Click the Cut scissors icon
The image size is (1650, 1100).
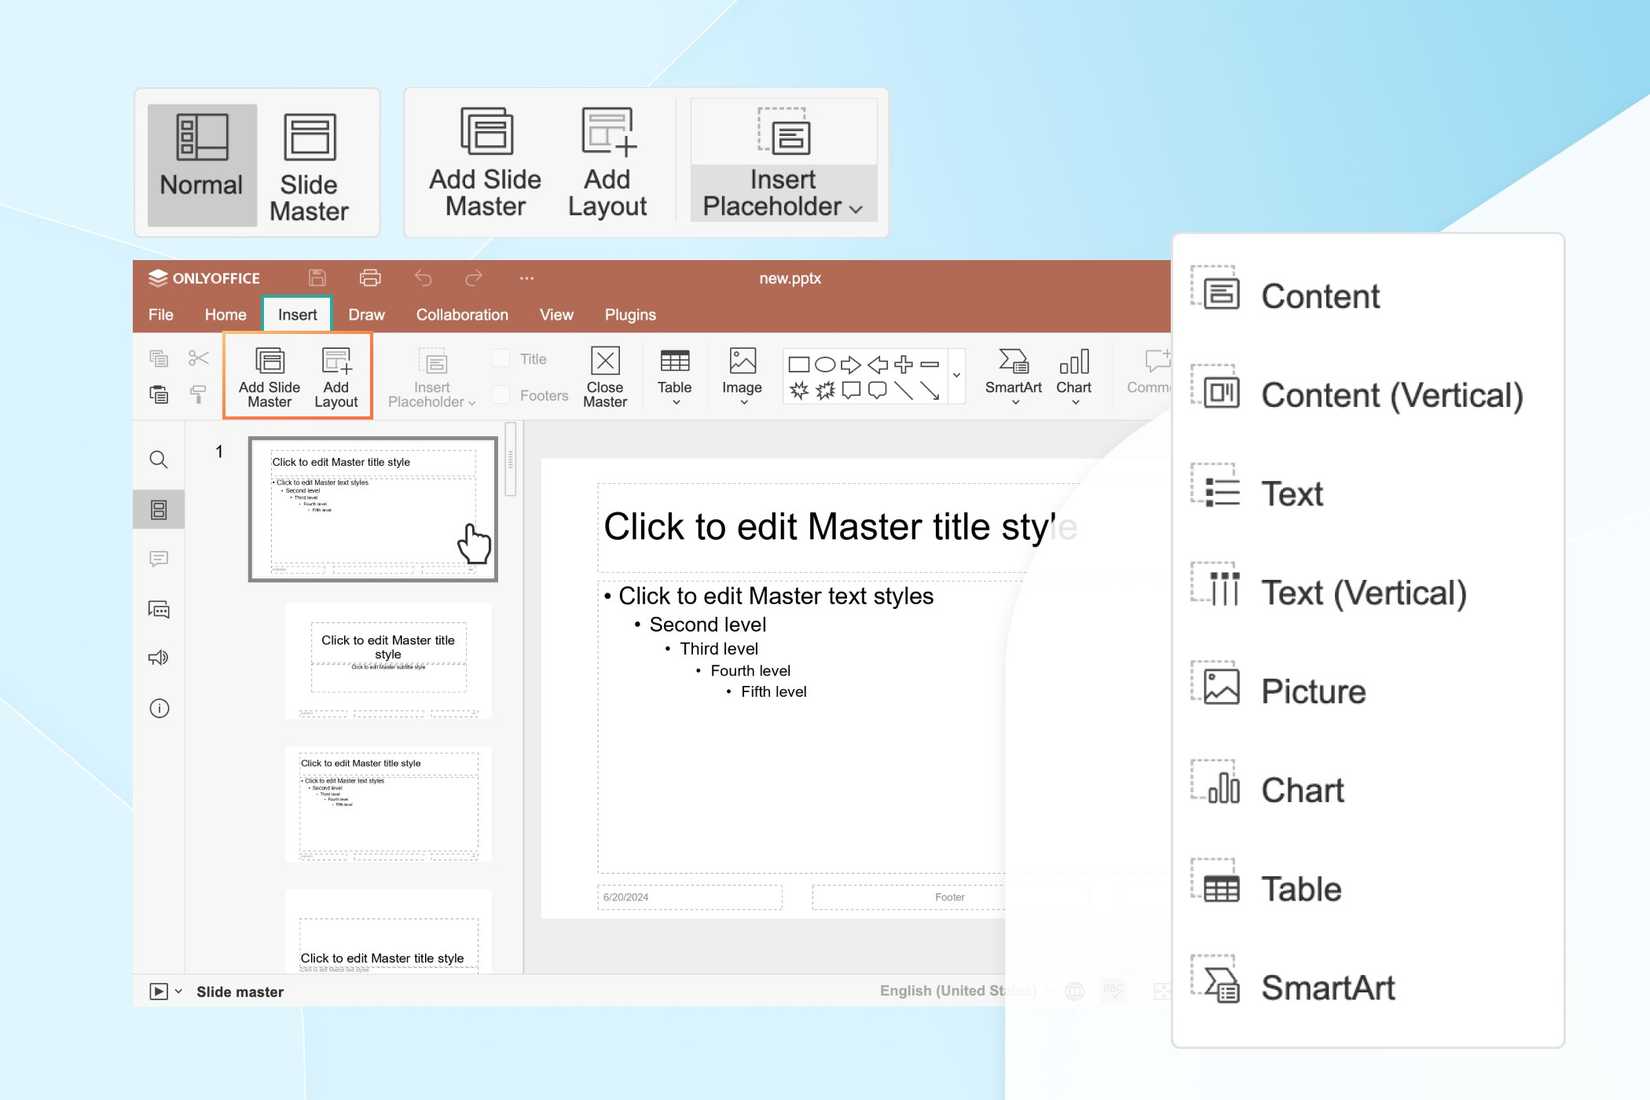[198, 358]
